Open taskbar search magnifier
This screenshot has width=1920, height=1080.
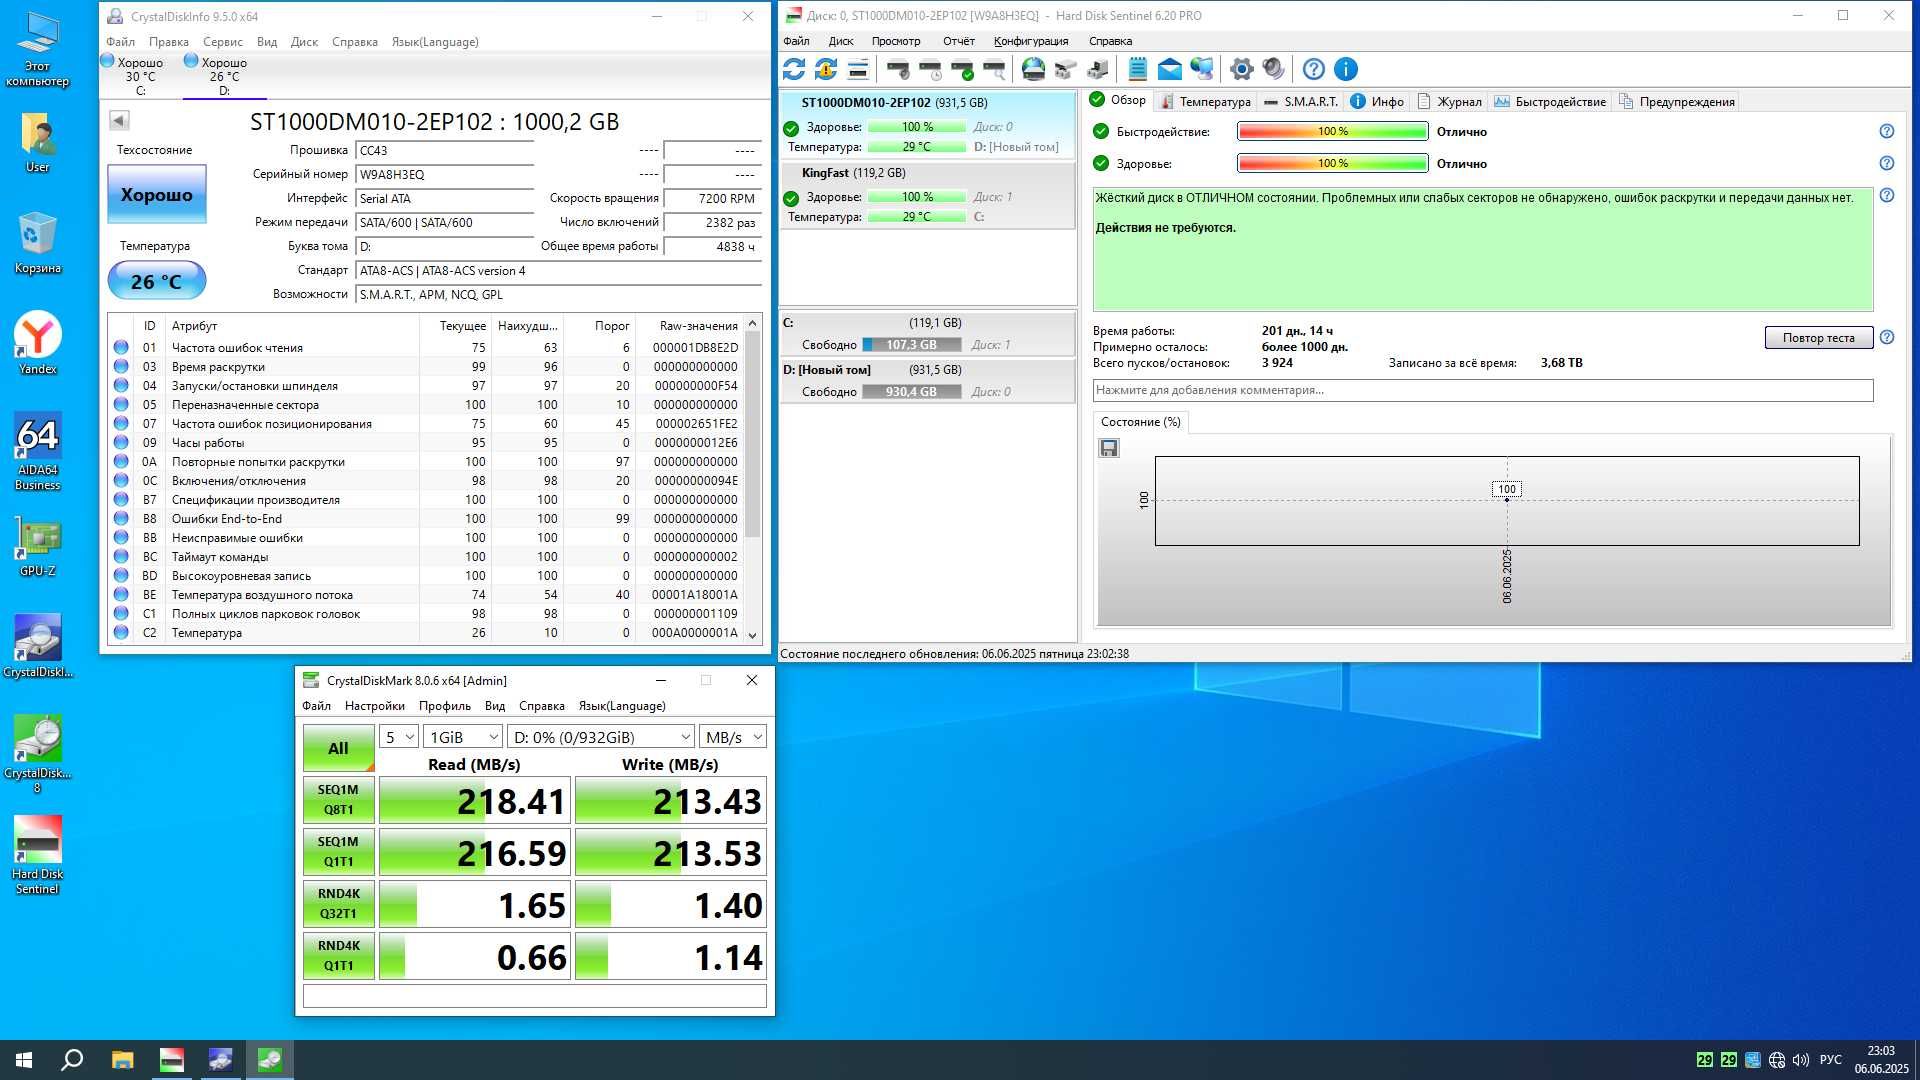[x=72, y=1060]
